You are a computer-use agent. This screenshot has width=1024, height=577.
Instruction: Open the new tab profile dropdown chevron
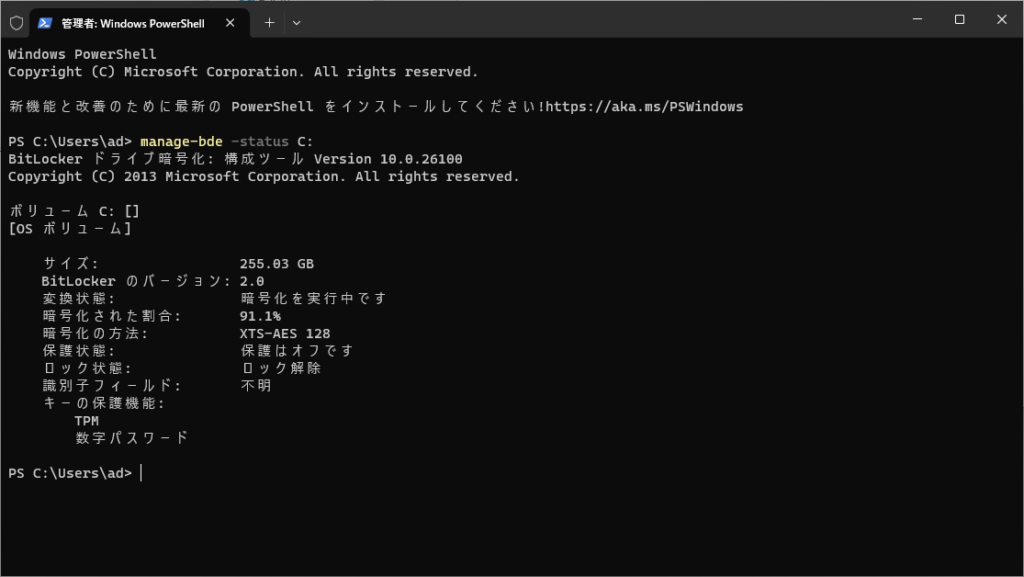[x=296, y=19]
